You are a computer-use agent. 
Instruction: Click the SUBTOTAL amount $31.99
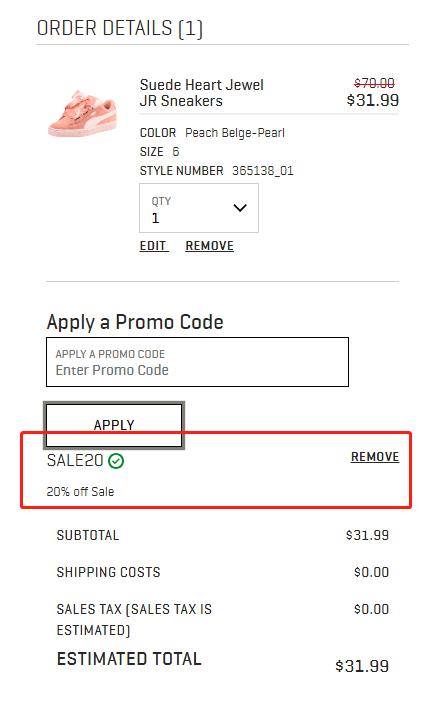tap(367, 535)
